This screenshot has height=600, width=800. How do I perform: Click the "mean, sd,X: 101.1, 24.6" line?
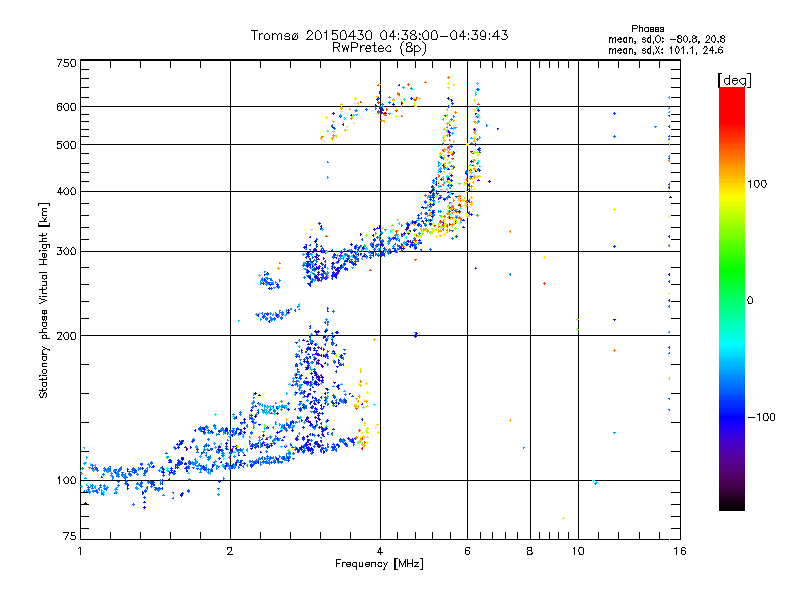tap(665, 50)
